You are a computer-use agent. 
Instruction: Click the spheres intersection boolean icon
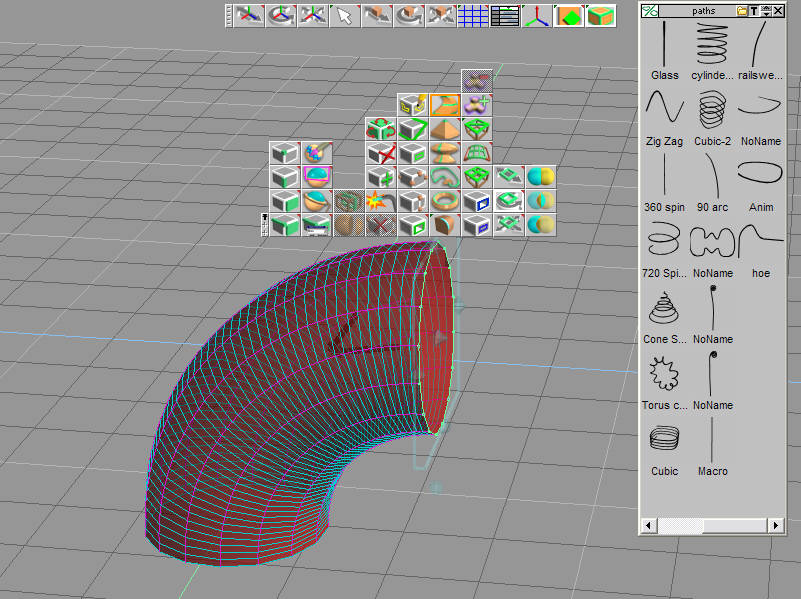540,201
